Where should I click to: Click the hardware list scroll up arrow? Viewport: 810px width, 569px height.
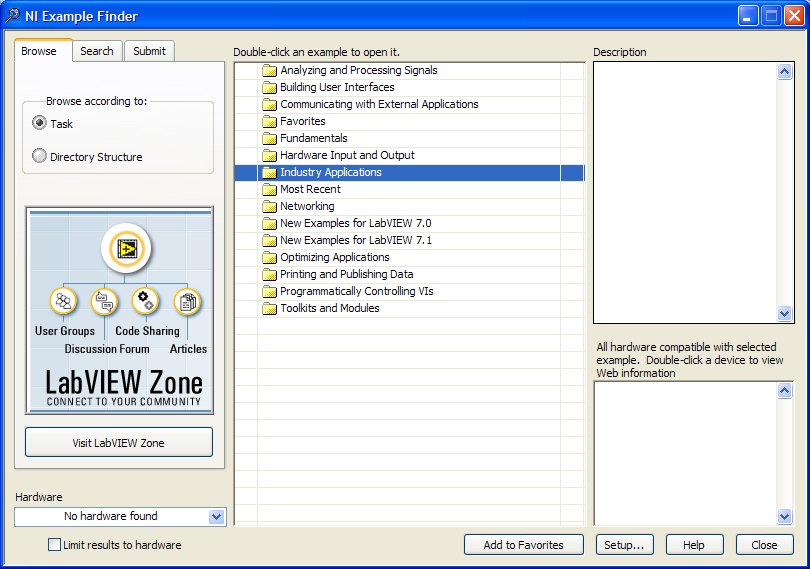click(784, 391)
